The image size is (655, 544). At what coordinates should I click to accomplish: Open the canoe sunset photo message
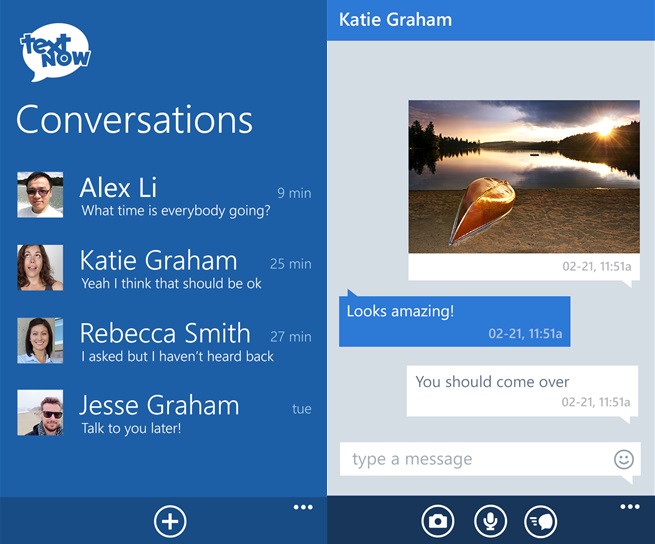tap(524, 177)
